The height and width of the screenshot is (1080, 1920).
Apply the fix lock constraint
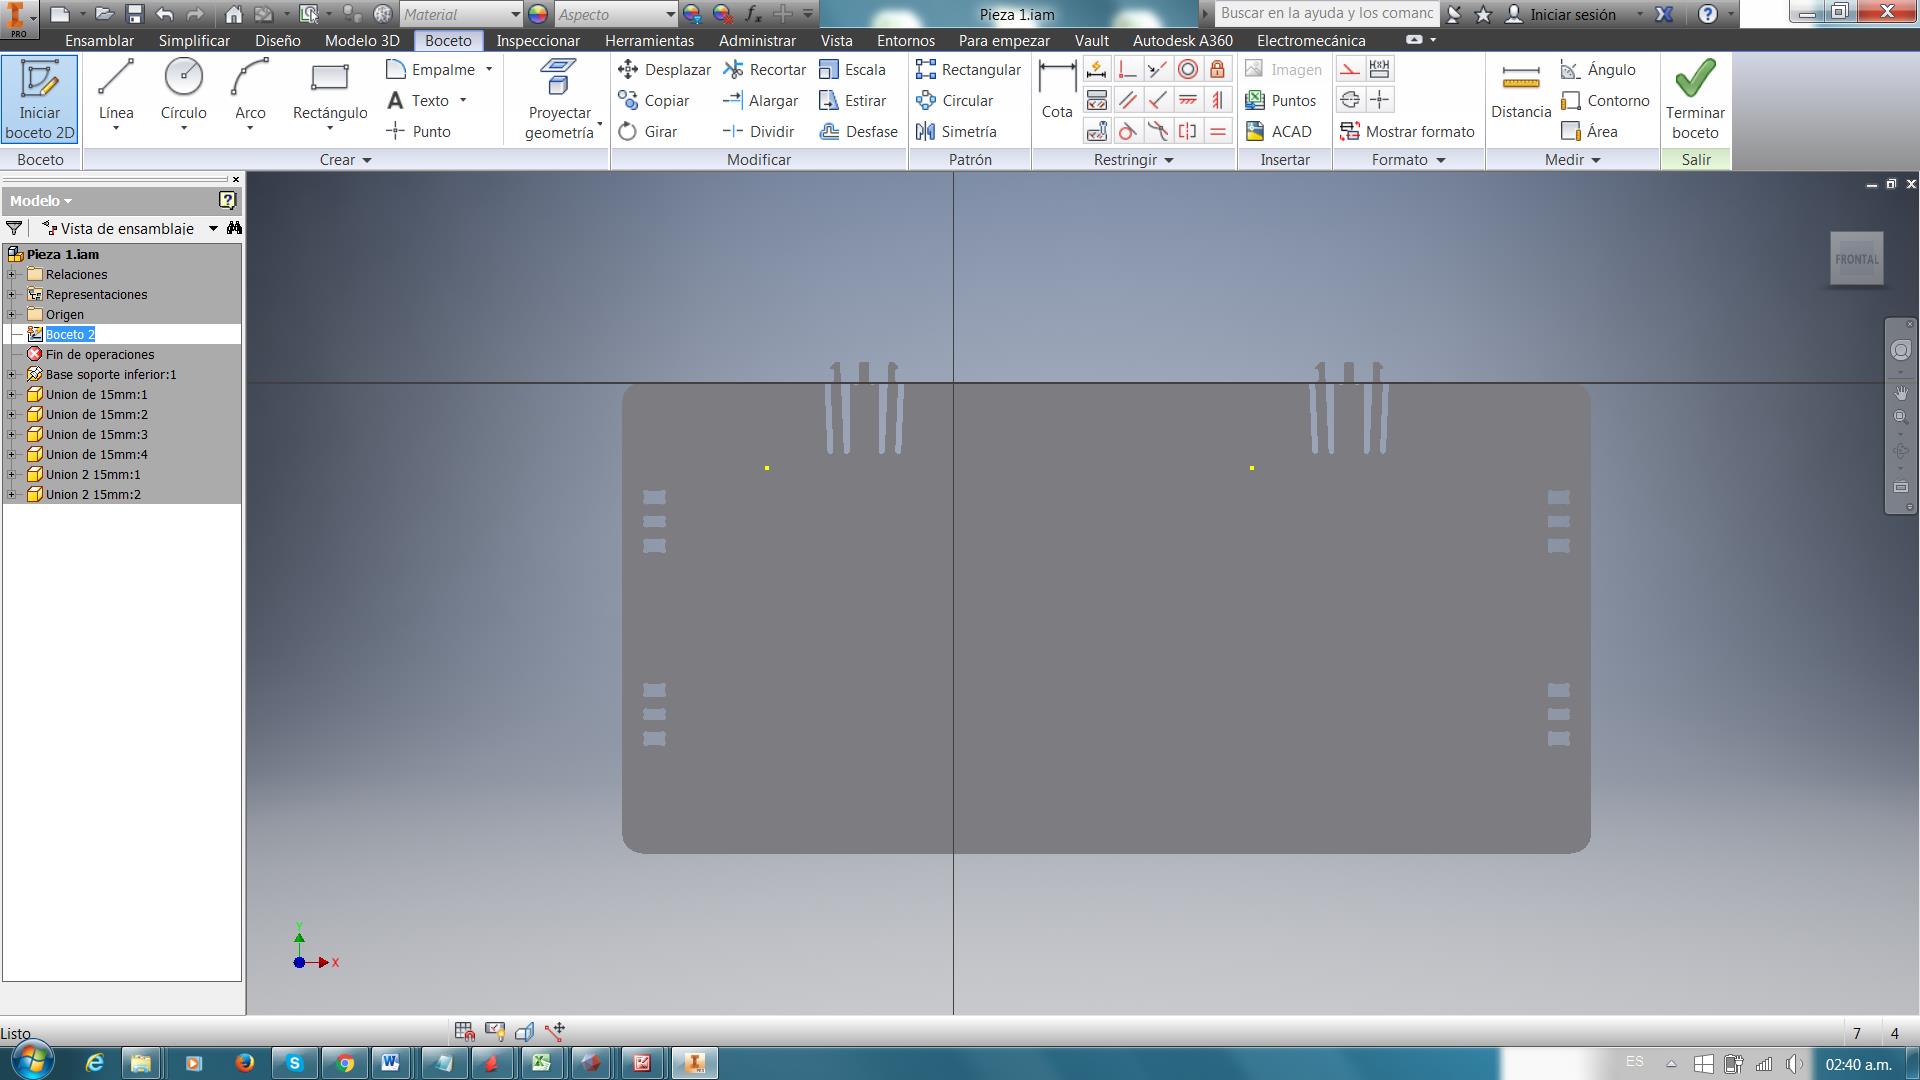(1217, 69)
